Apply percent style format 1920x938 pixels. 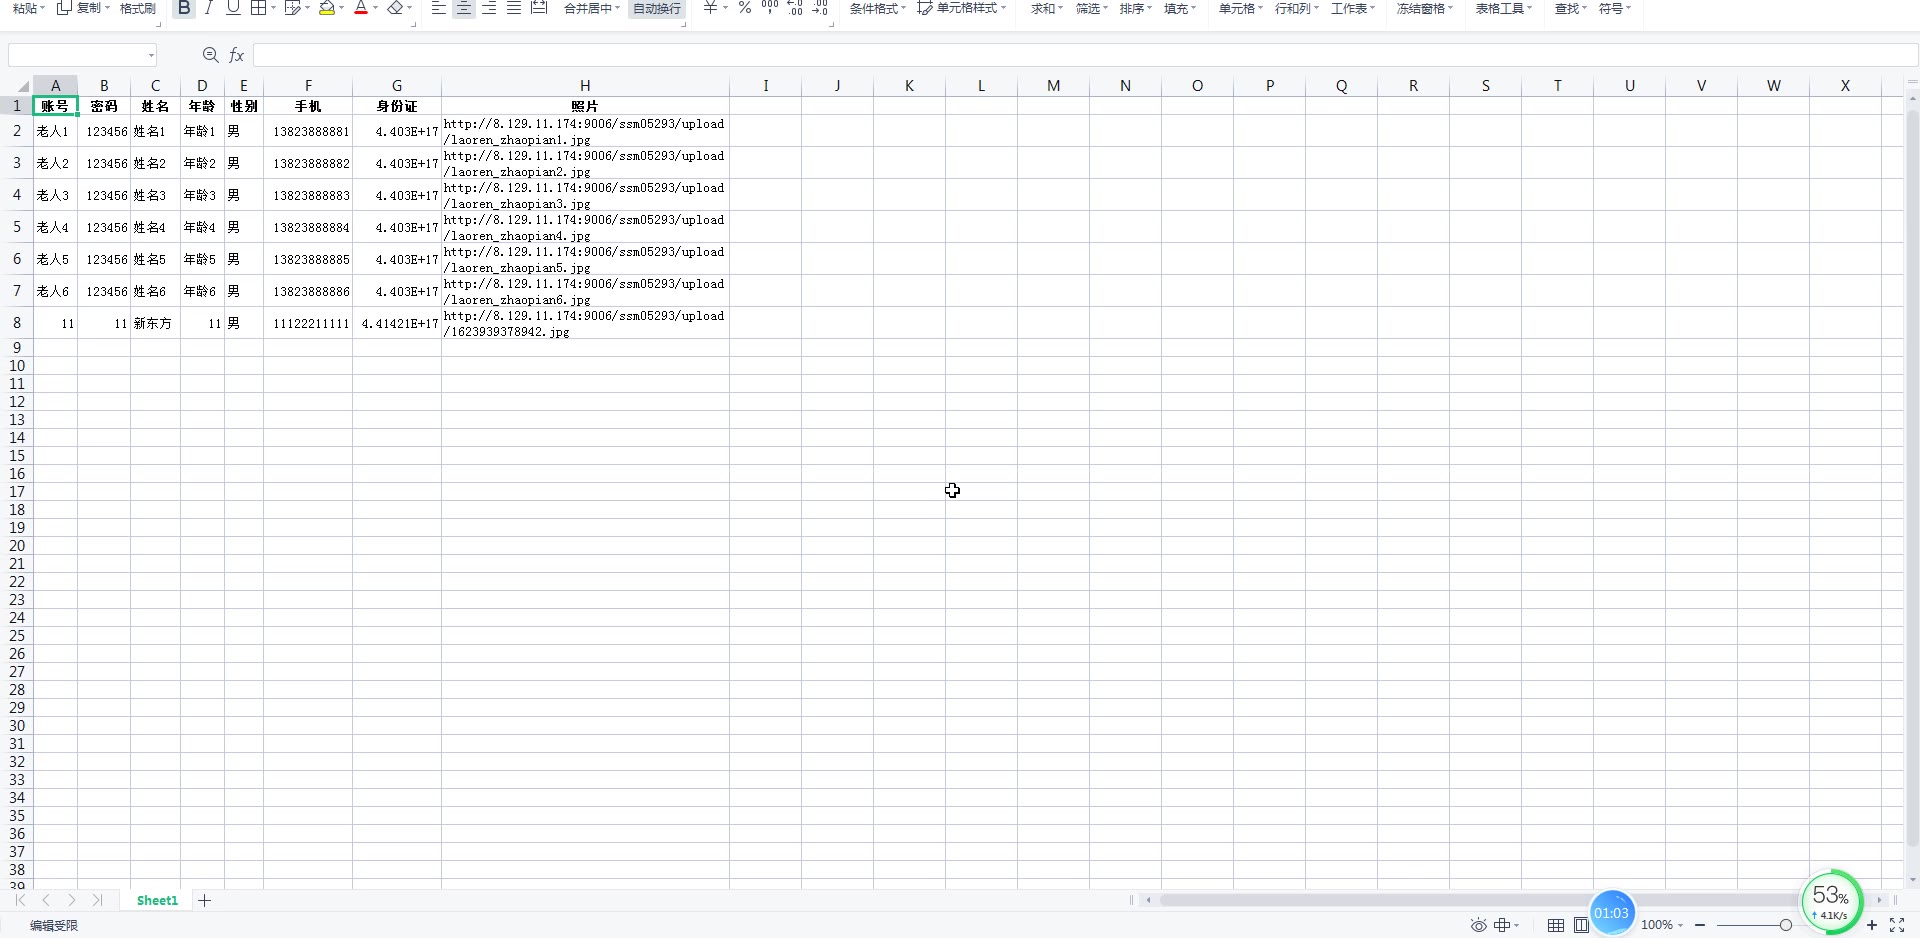[x=745, y=8]
